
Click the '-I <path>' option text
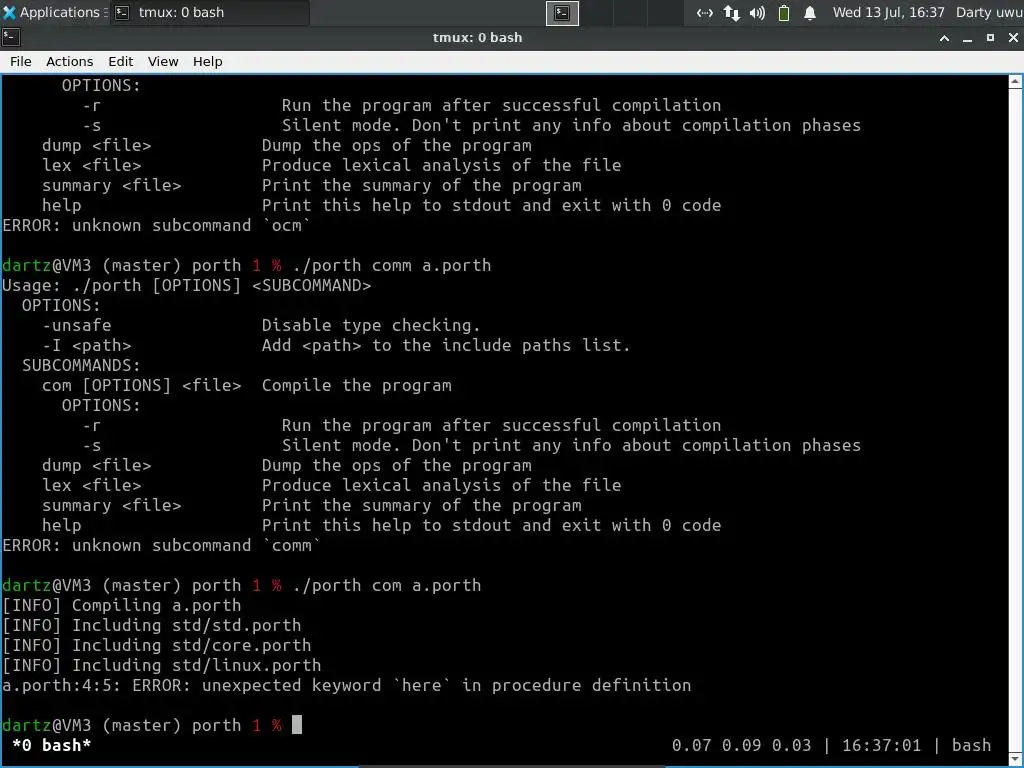[x=86, y=345]
